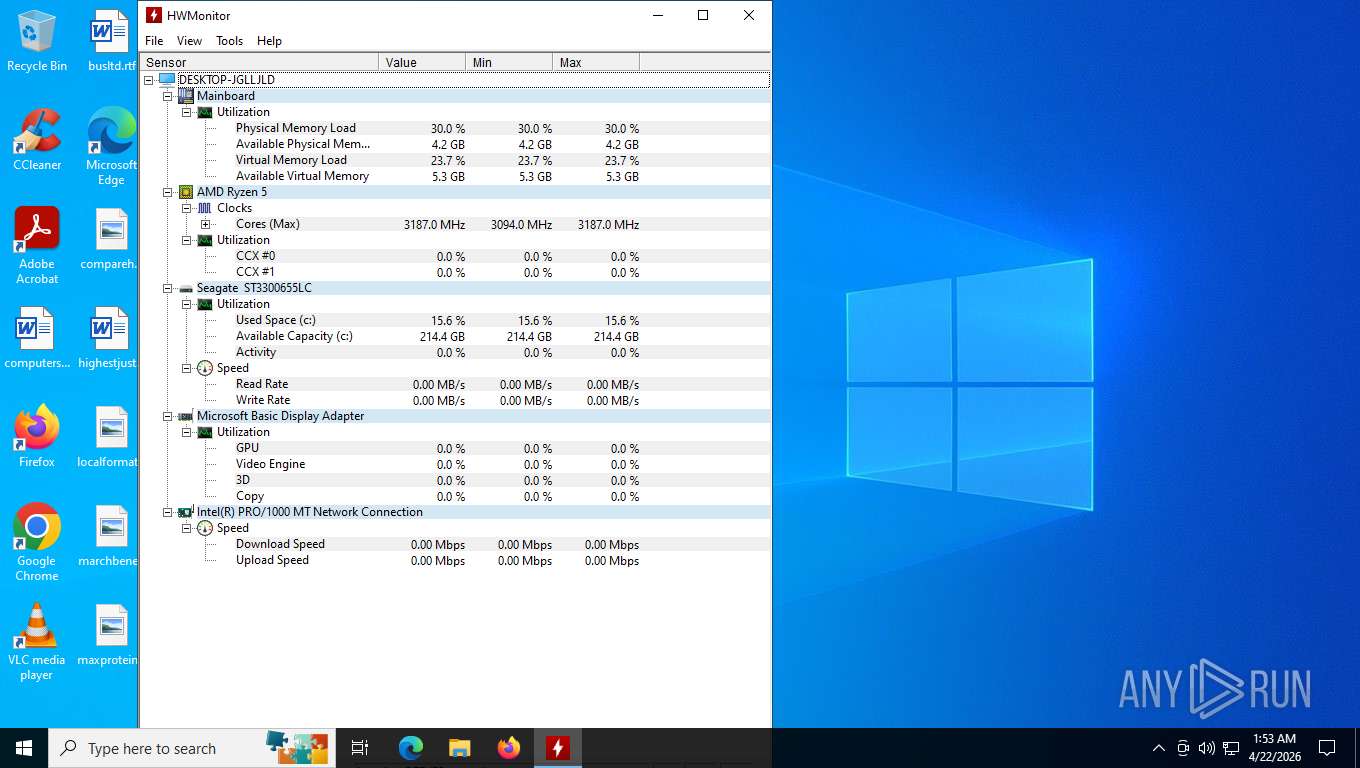Select the Read Rate row
The image size is (1360, 768).
point(456,384)
